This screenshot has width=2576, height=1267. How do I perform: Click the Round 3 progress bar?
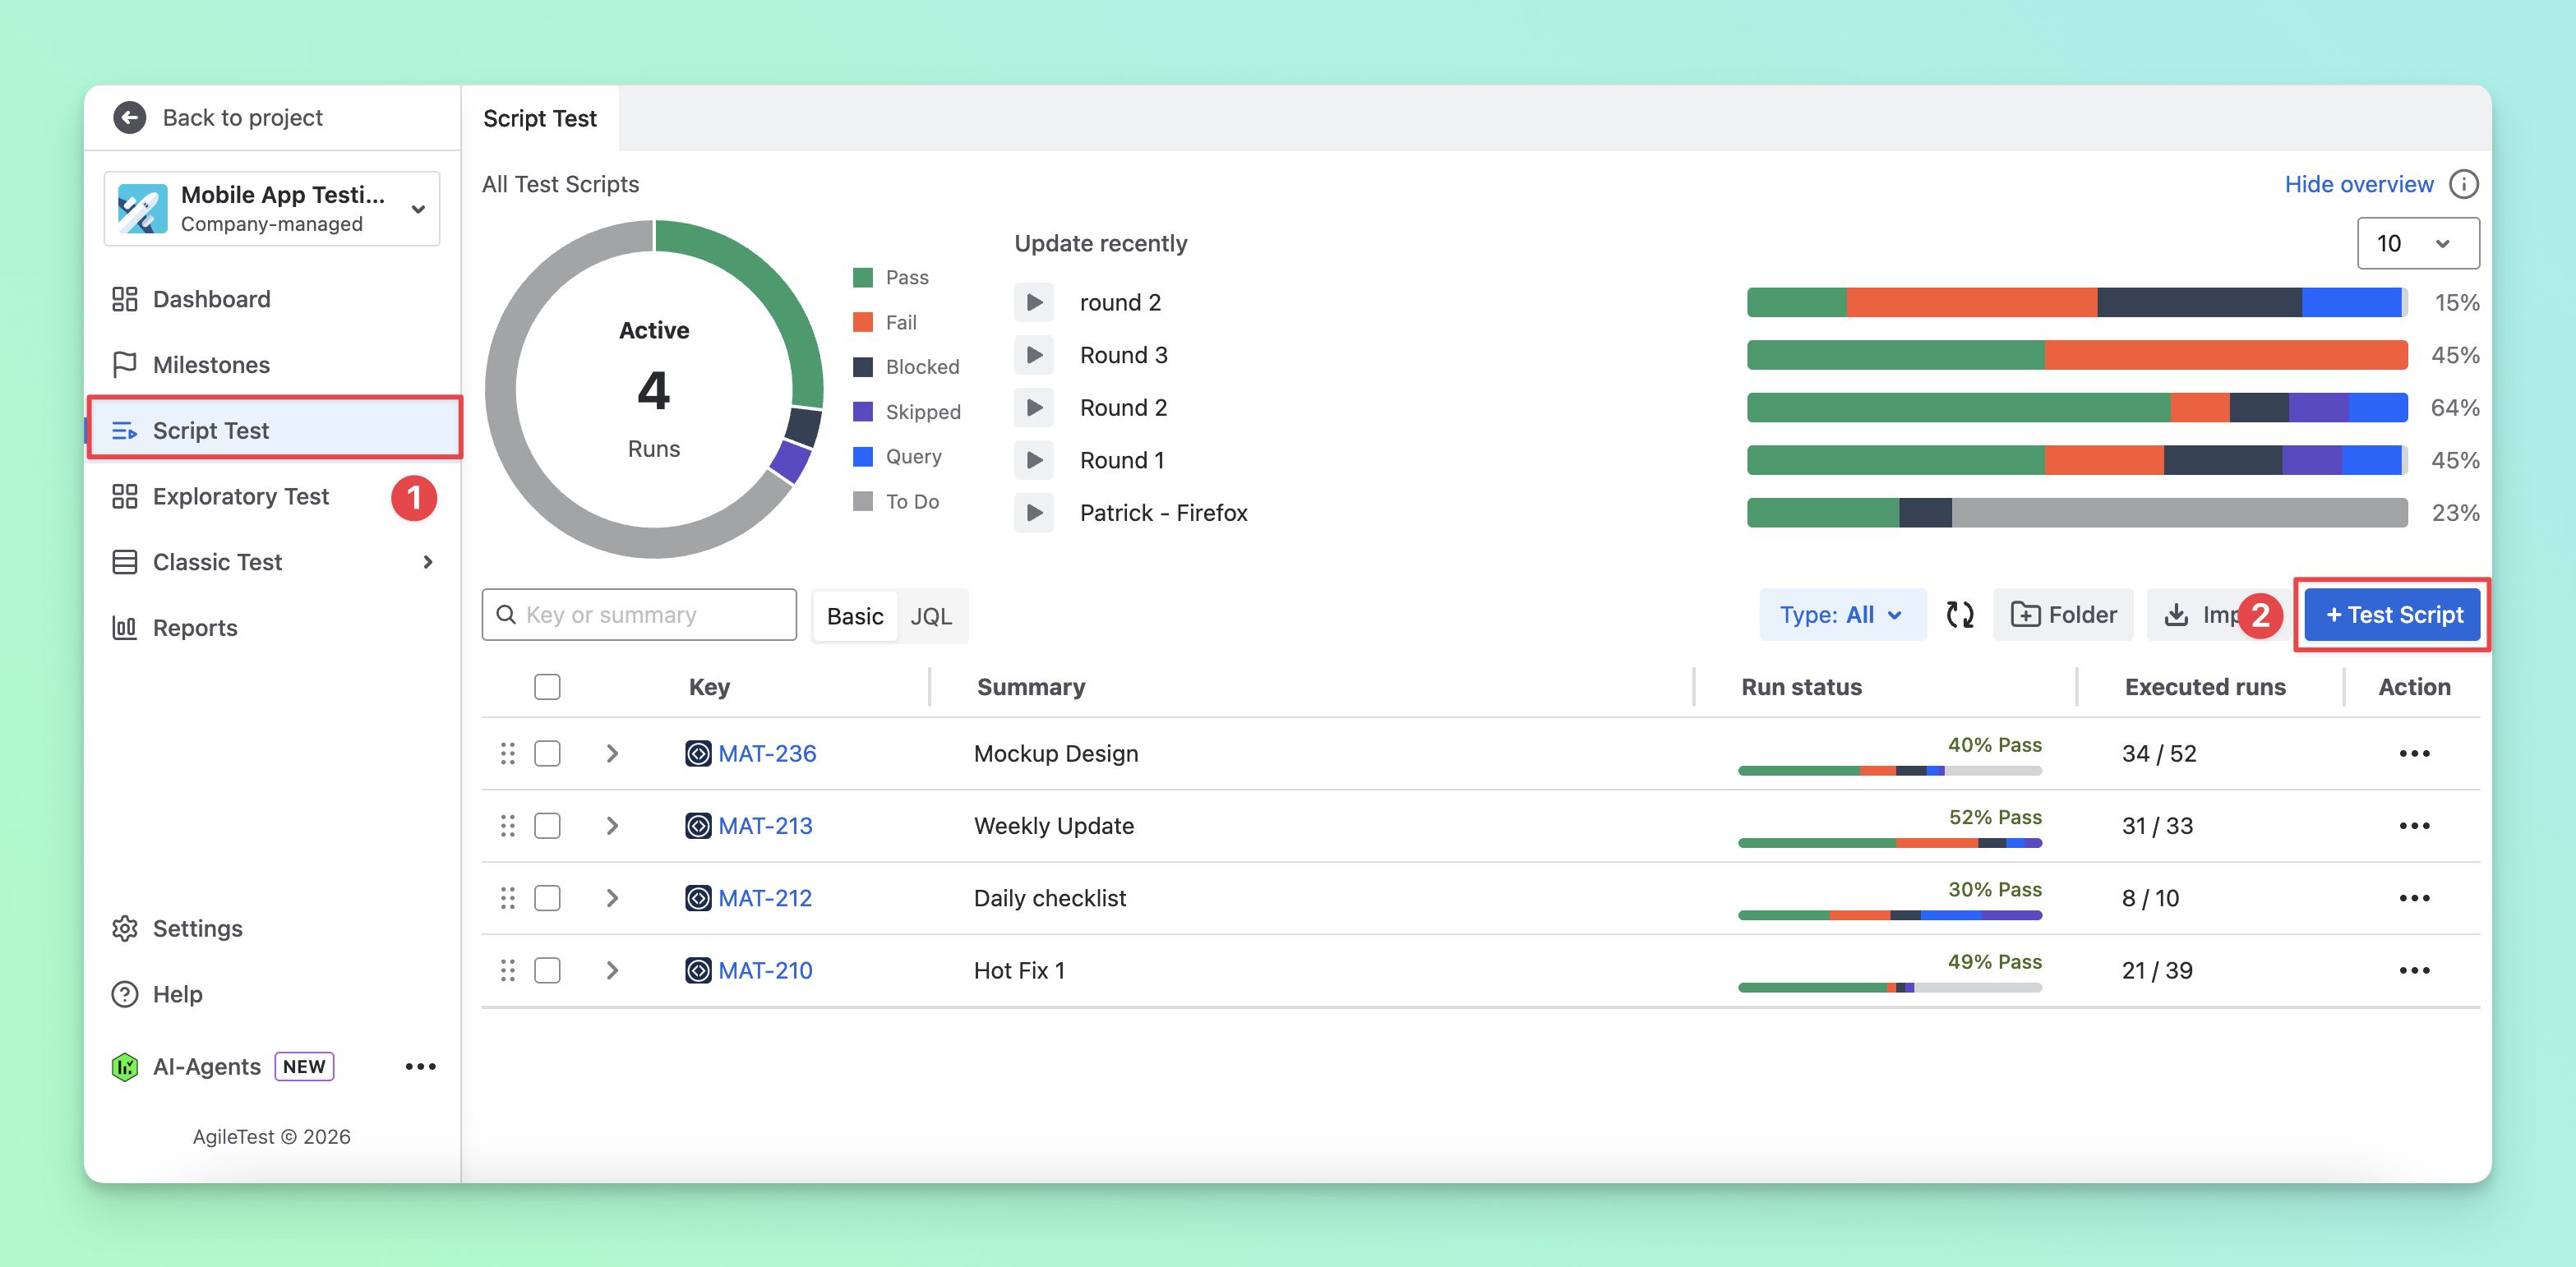(x=2076, y=355)
